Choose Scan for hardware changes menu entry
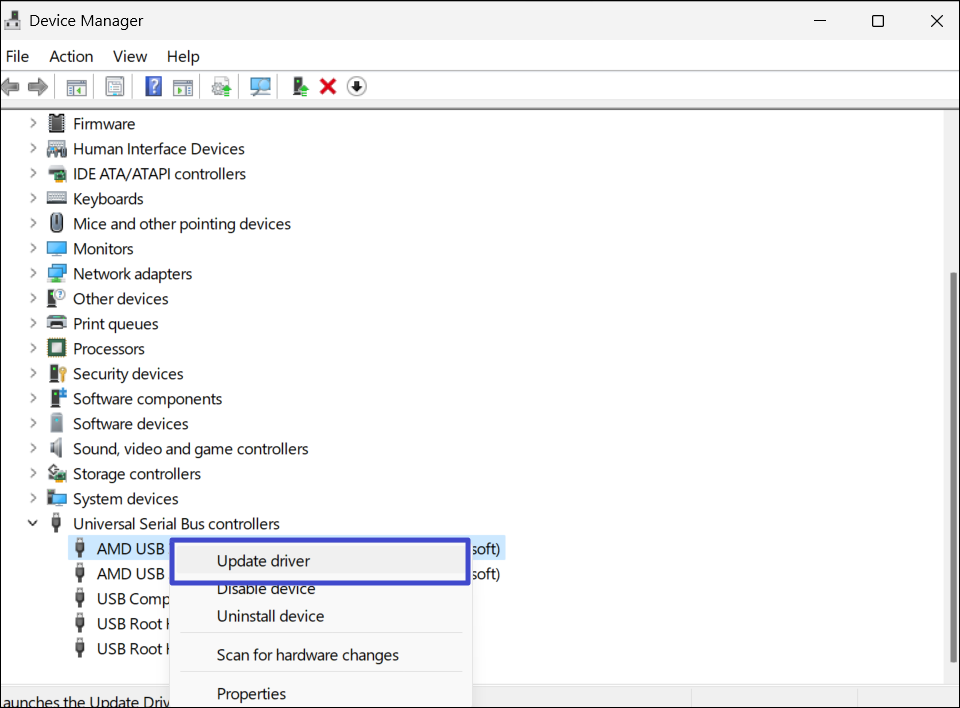 pyautogui.click(x=307, y=655)
